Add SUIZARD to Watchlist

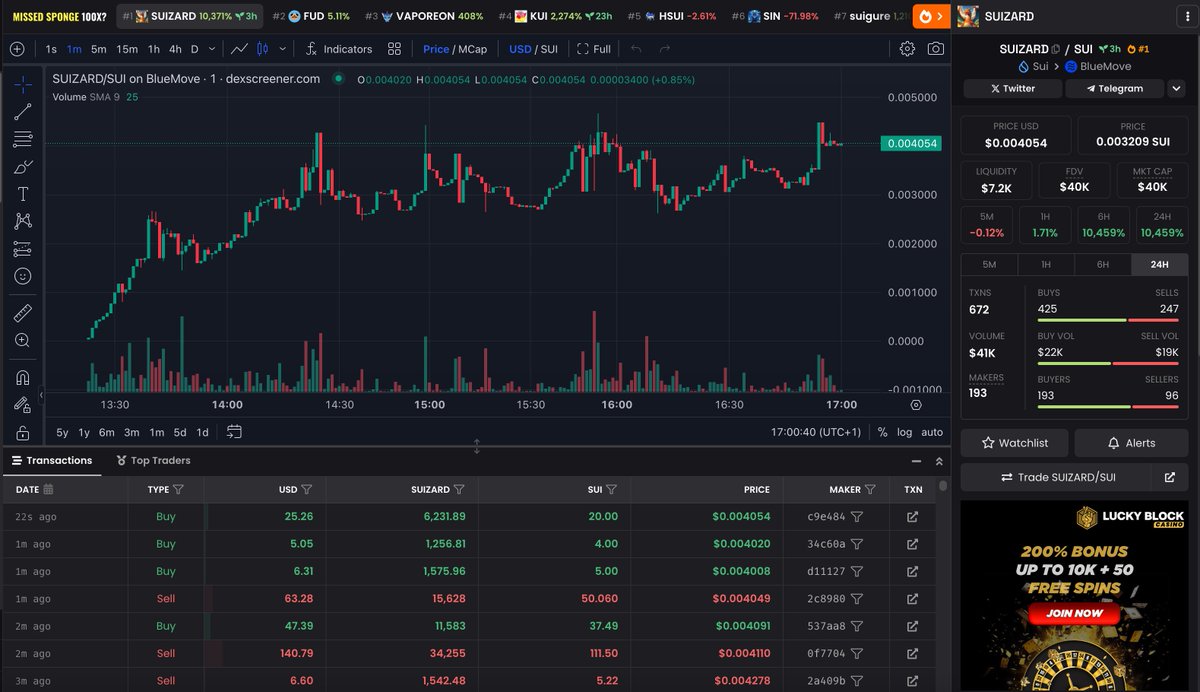[1015, 443]
